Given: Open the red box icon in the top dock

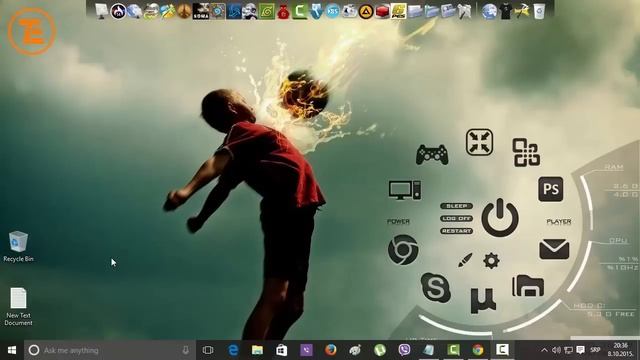Looking at the screenshot, I should pos(382,11).
